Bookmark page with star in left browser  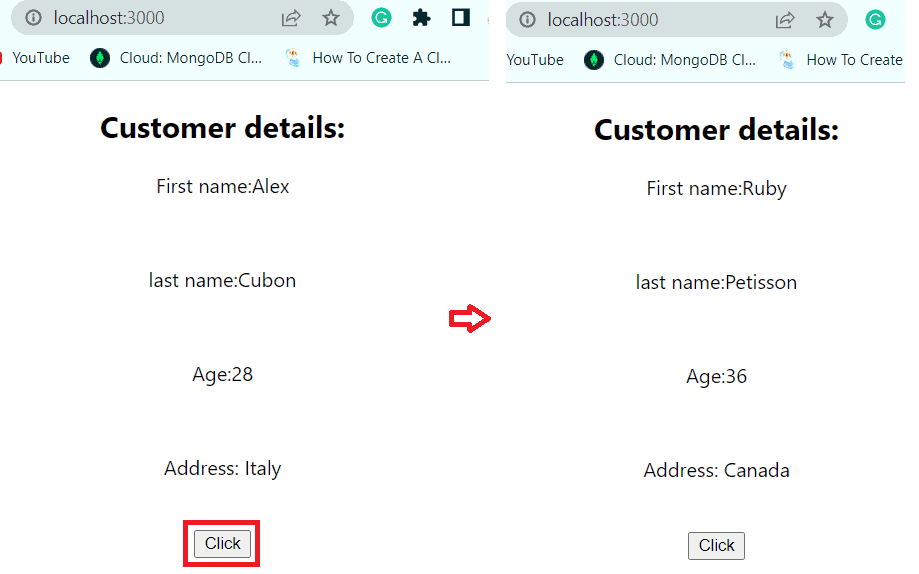click(x=331, y=18)
